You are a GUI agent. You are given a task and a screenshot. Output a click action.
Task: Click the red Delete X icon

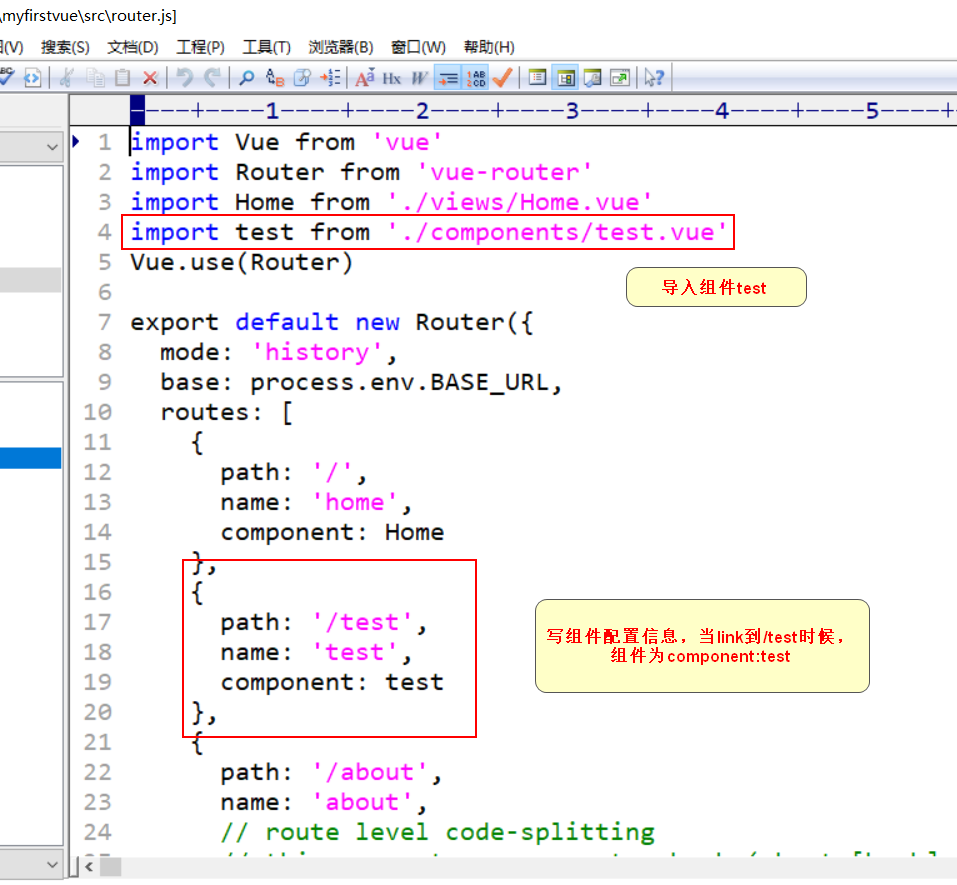tap(150, 78)
